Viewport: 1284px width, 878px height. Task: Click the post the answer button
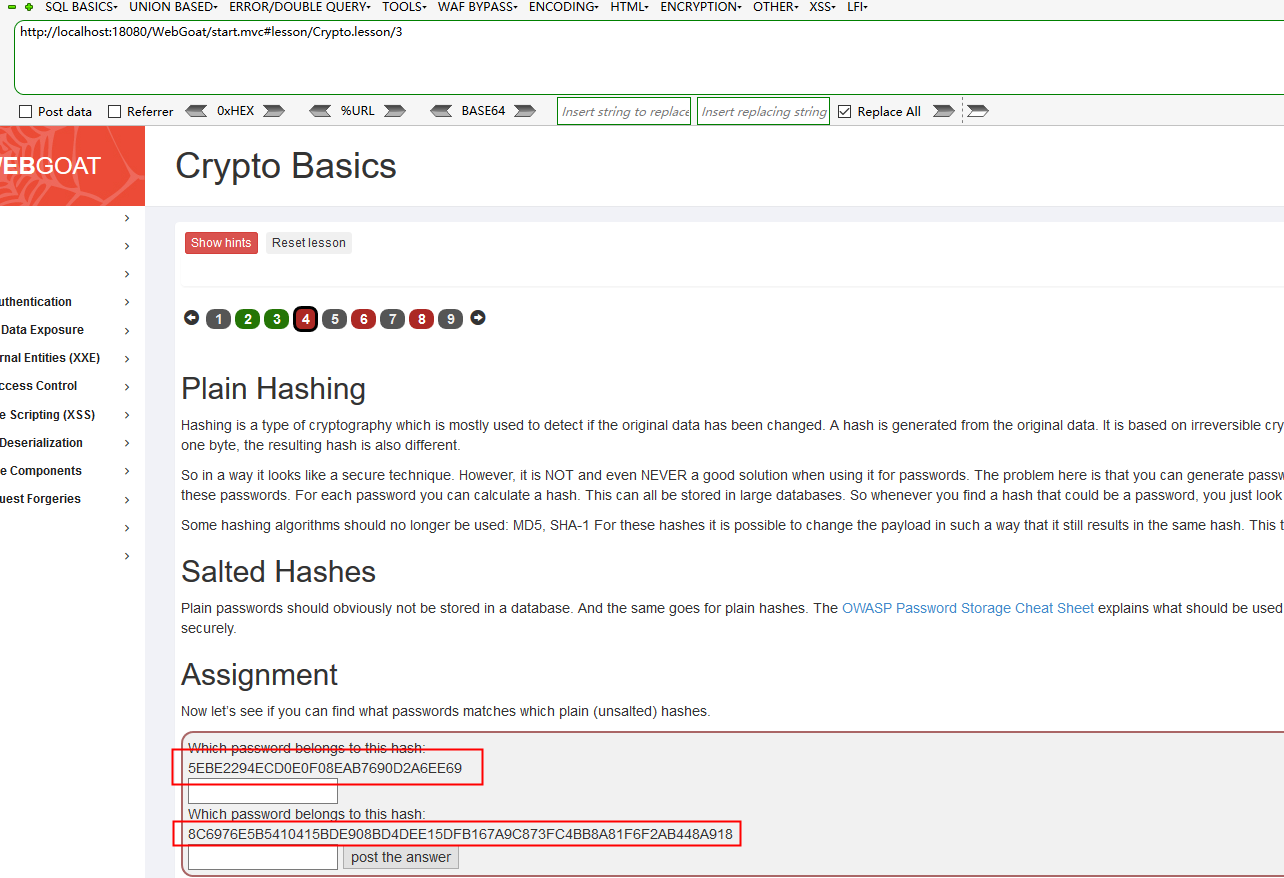401,857
